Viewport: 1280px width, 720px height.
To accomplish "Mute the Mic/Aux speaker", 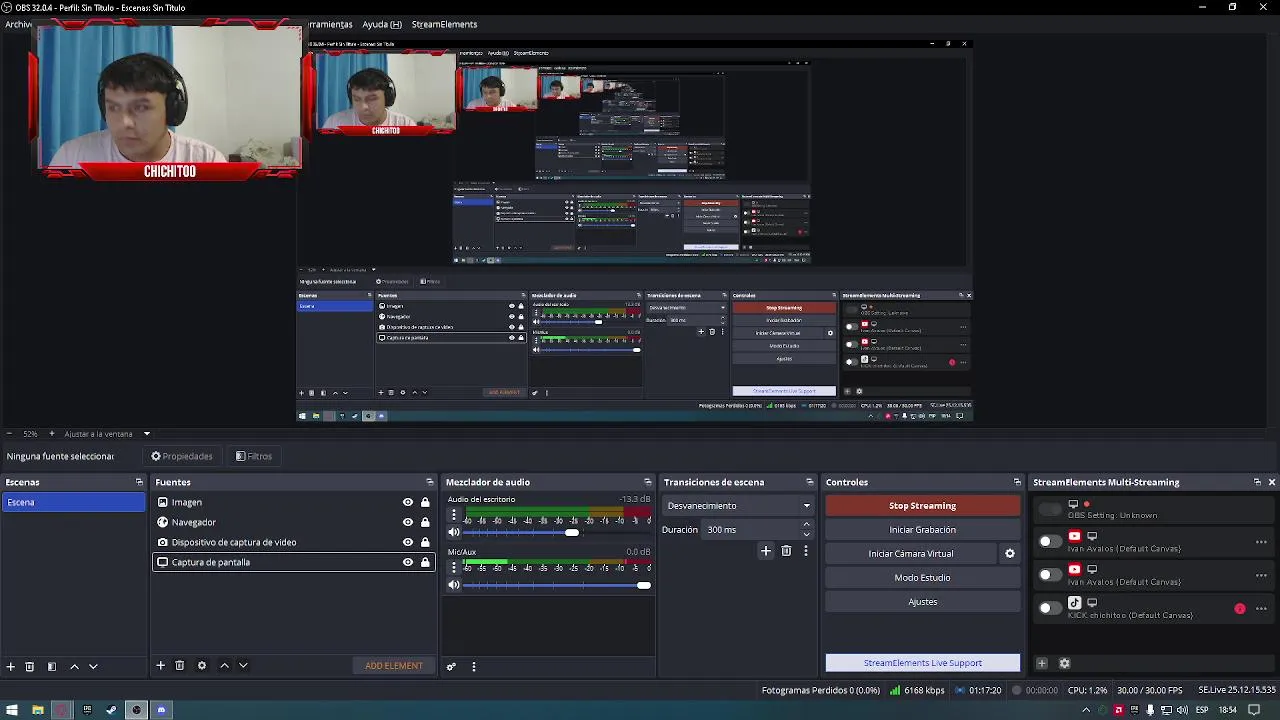I will point(454,585).
